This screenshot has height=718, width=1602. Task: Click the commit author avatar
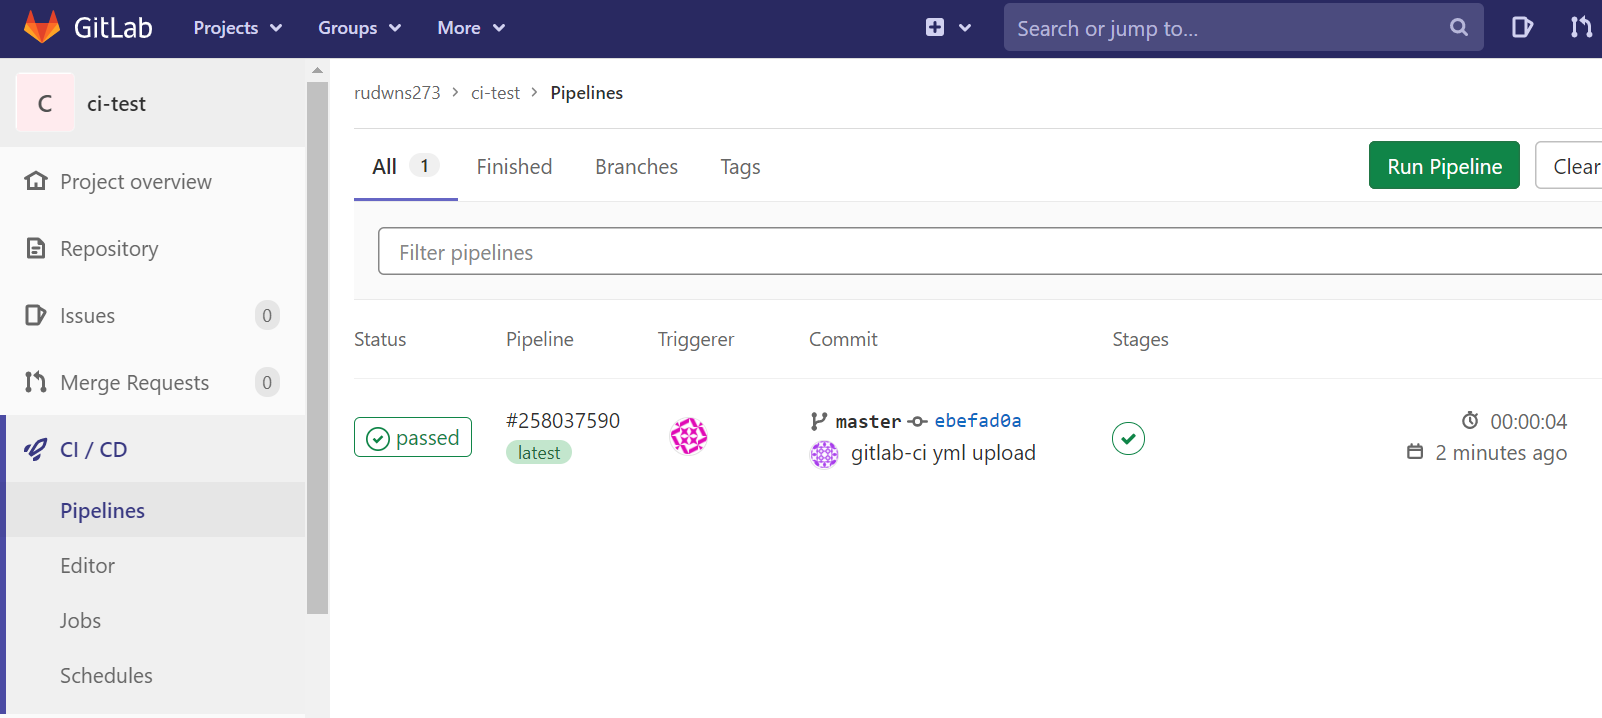[x=824, y=454]
